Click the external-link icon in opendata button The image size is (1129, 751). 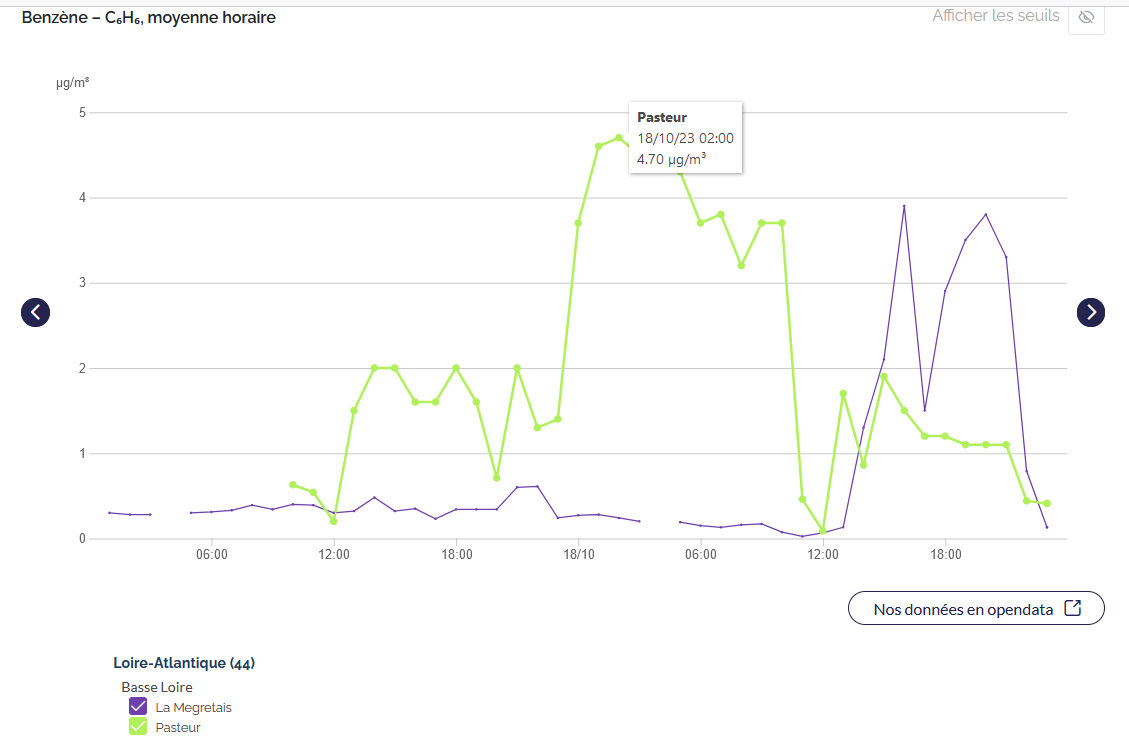(x=1073, y=608)
